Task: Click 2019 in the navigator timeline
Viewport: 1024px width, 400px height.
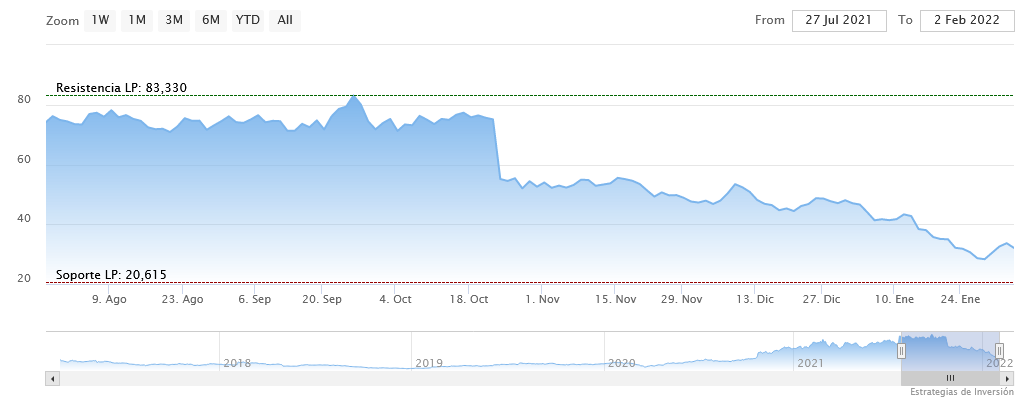Action: pyautogui.click(x=429, y=363)
